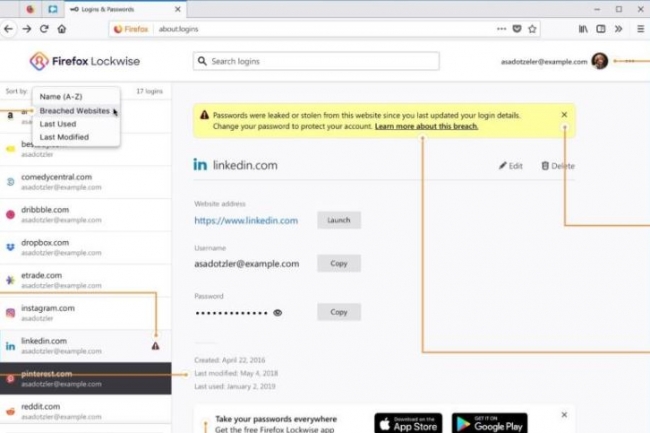Select the linkedin.com login entry

[85, 346]
